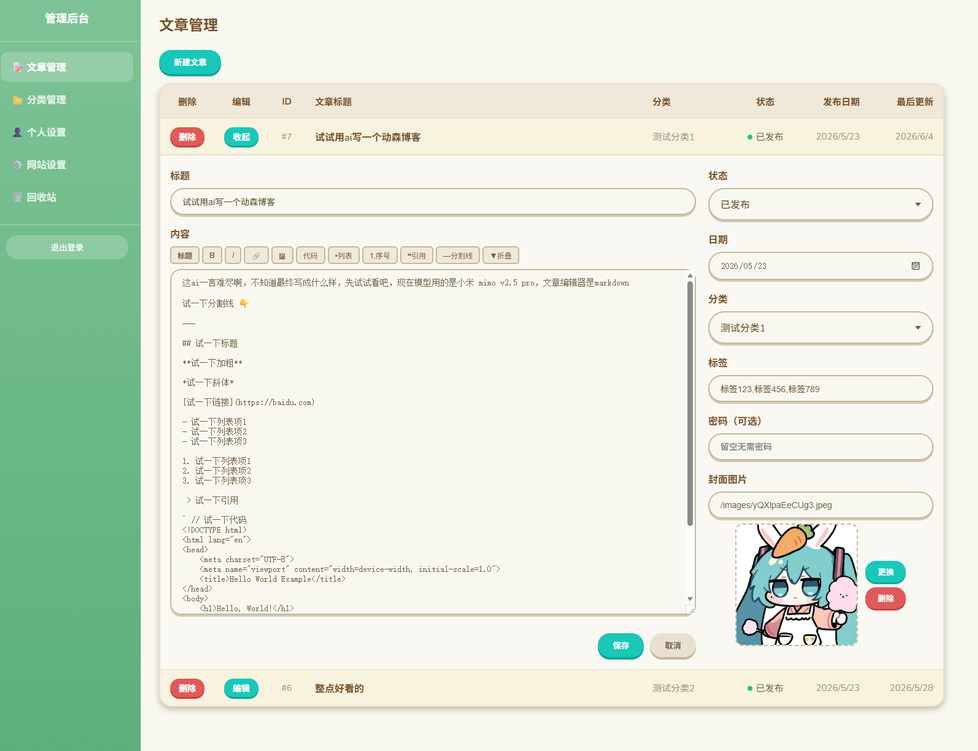Image resolution: width=978 pixels, height=751 pixels.
Task: Insert a code block with the 代码 button
Action: [x=310, y=255]
